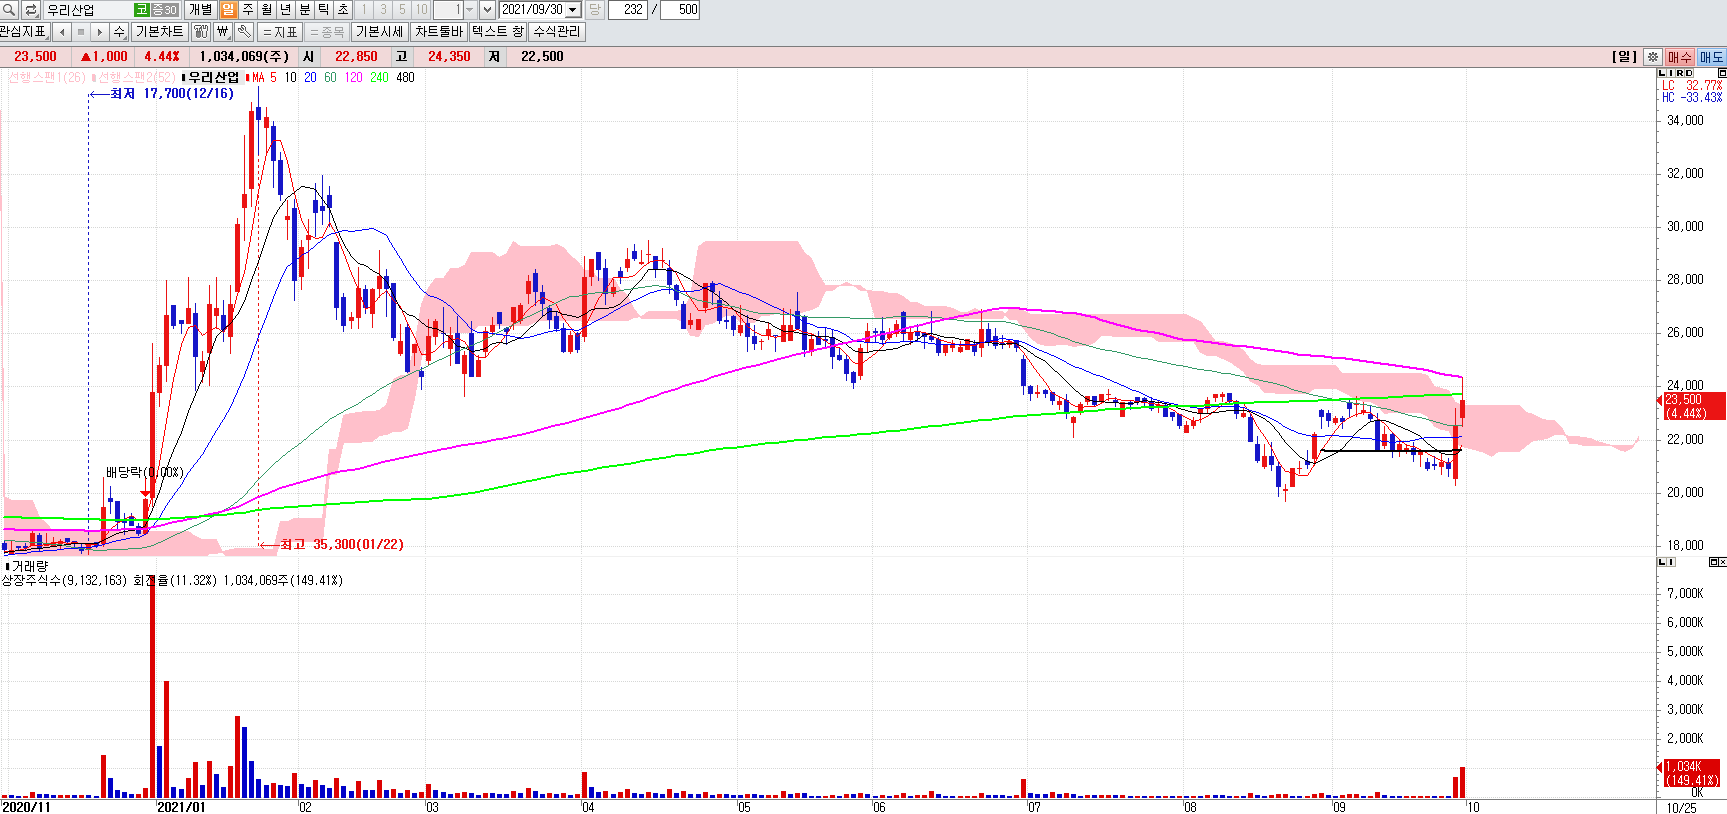This screenshot has height=814, width=1727.
Task: Click the 10/25 date label bottom-right
Action: (x=1681, y=807)
